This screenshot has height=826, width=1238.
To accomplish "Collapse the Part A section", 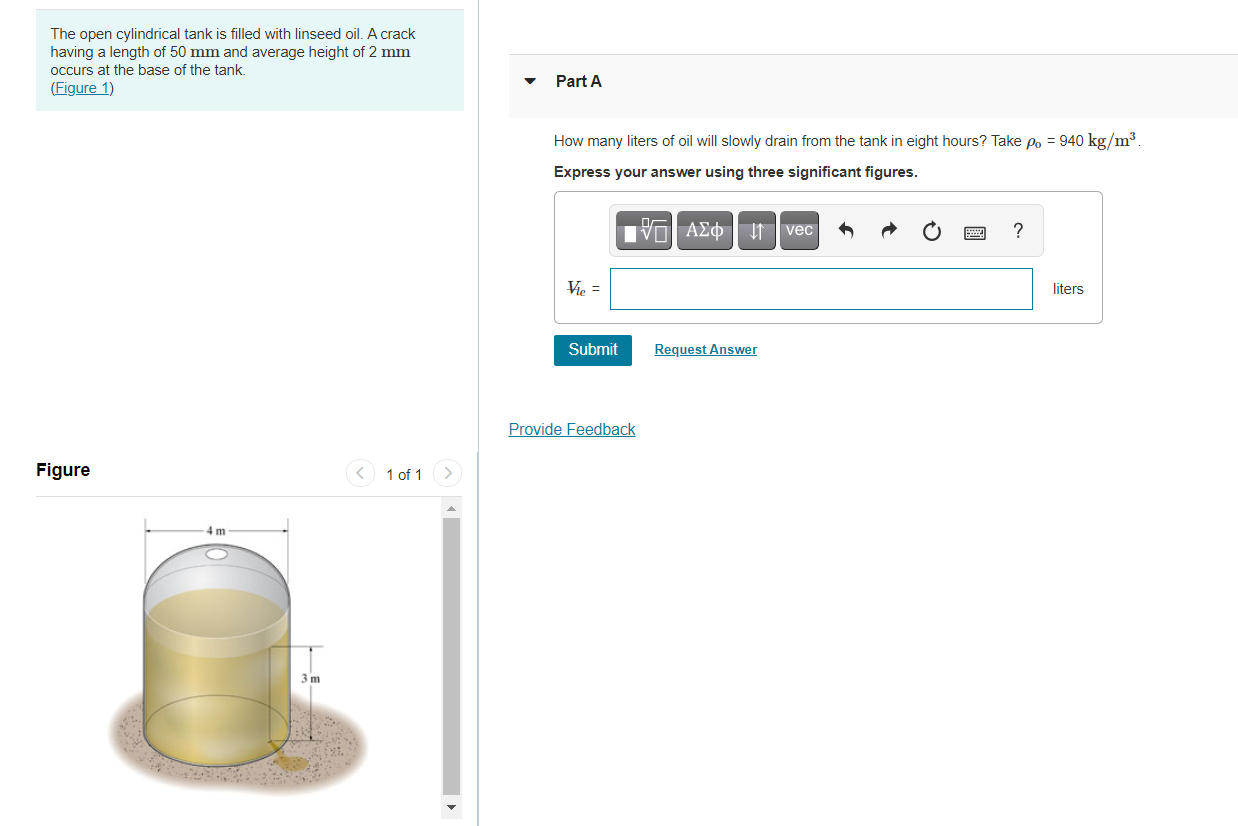I will point(530,82).
